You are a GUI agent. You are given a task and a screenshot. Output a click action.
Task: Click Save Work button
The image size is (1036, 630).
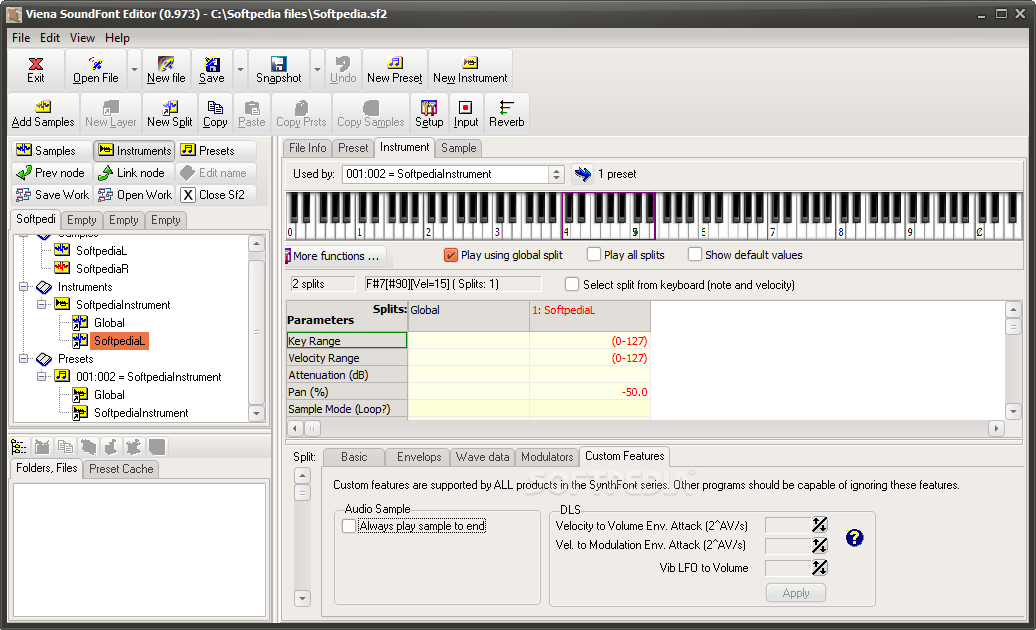pyautogui.click(x=52, y=195)
